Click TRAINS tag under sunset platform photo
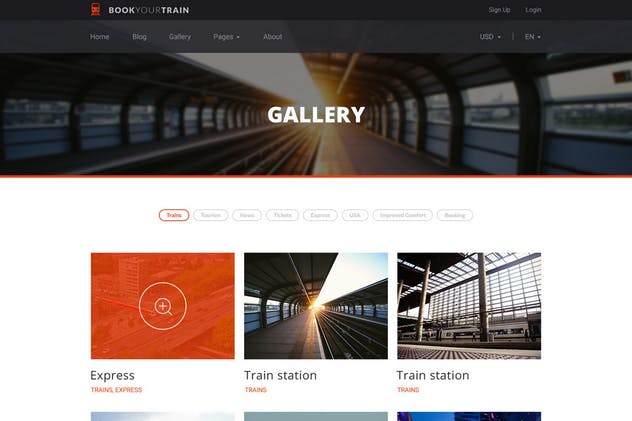Image resolution: width=632 pixels, height=421 pixels. pyautogui.click(x=256, y=390)
